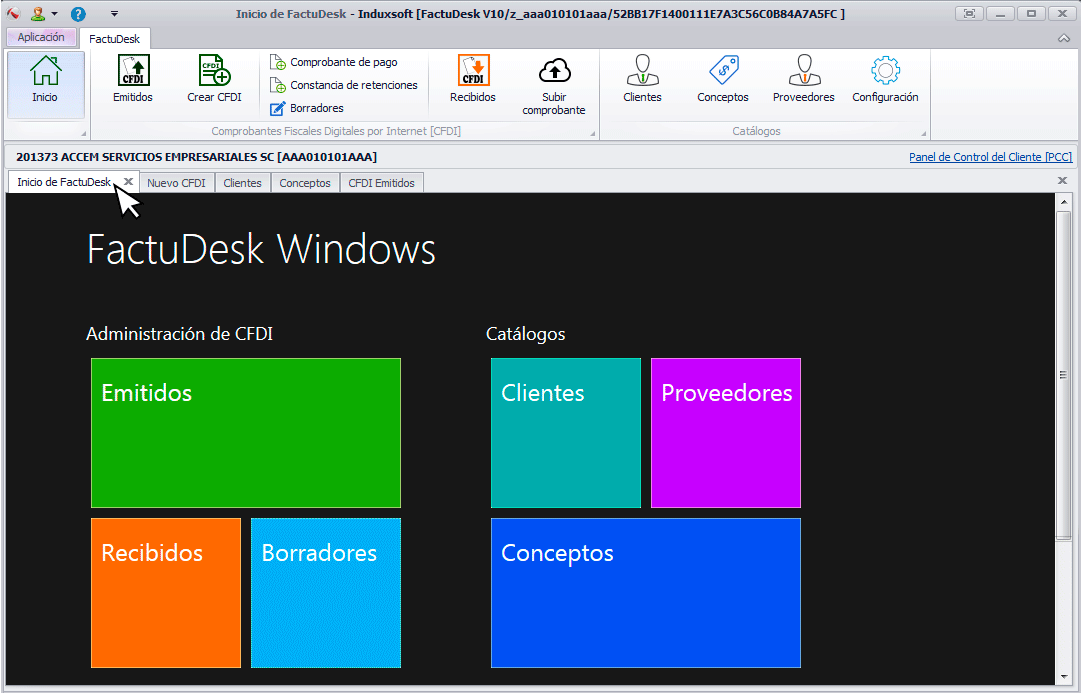Switch to the CFDI Emitidos tab
The height and width of the screenshot is (693, 1081).
[x=381, y=183]
